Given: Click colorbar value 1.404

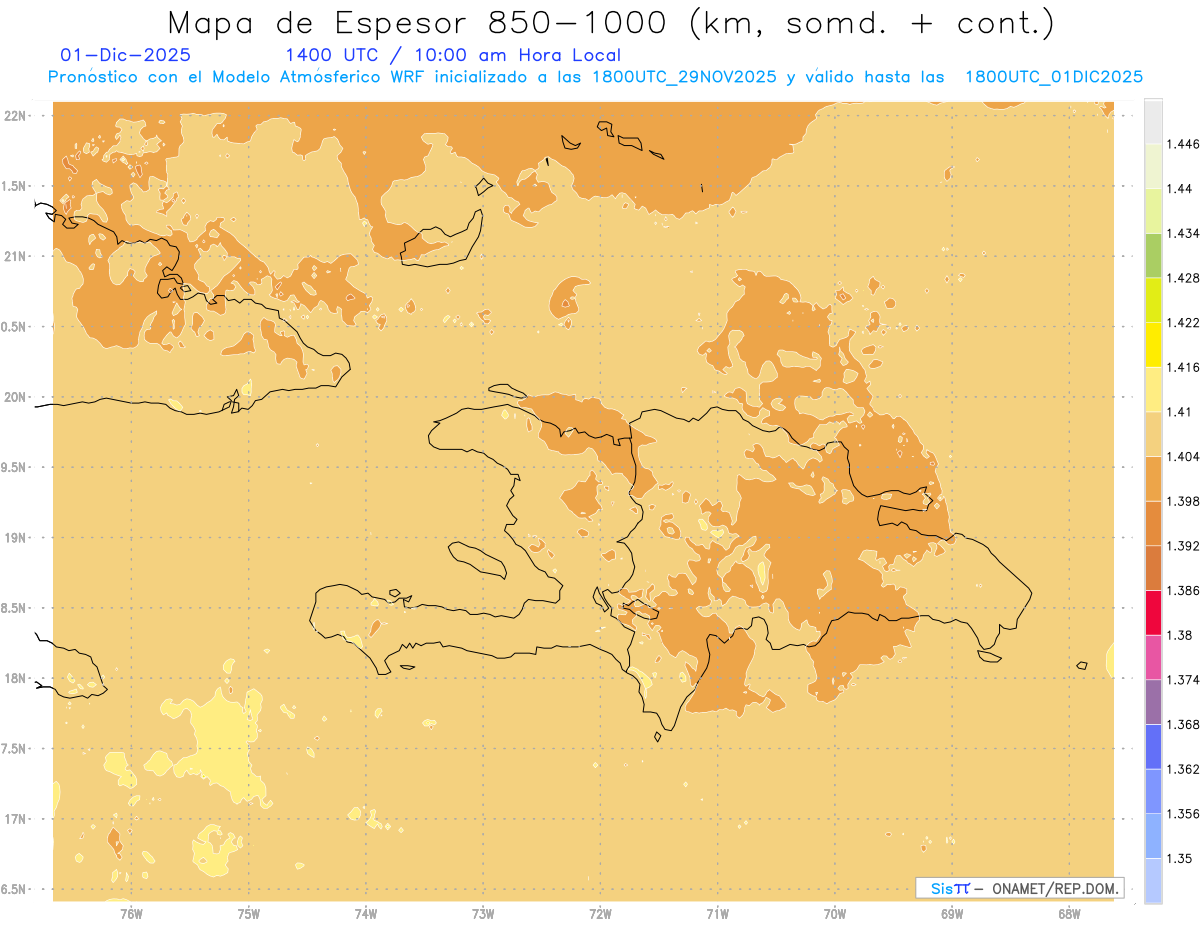Looking at the screenshot, I should 1183,456.
